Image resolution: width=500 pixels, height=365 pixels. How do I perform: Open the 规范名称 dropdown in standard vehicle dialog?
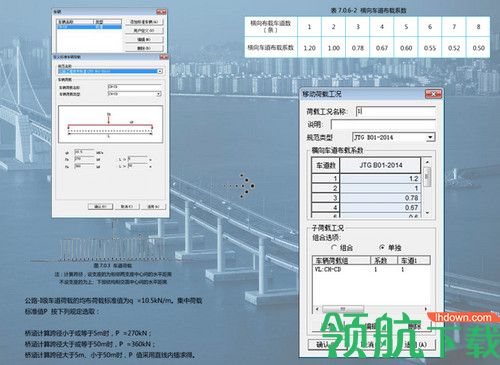coord(160,71)
